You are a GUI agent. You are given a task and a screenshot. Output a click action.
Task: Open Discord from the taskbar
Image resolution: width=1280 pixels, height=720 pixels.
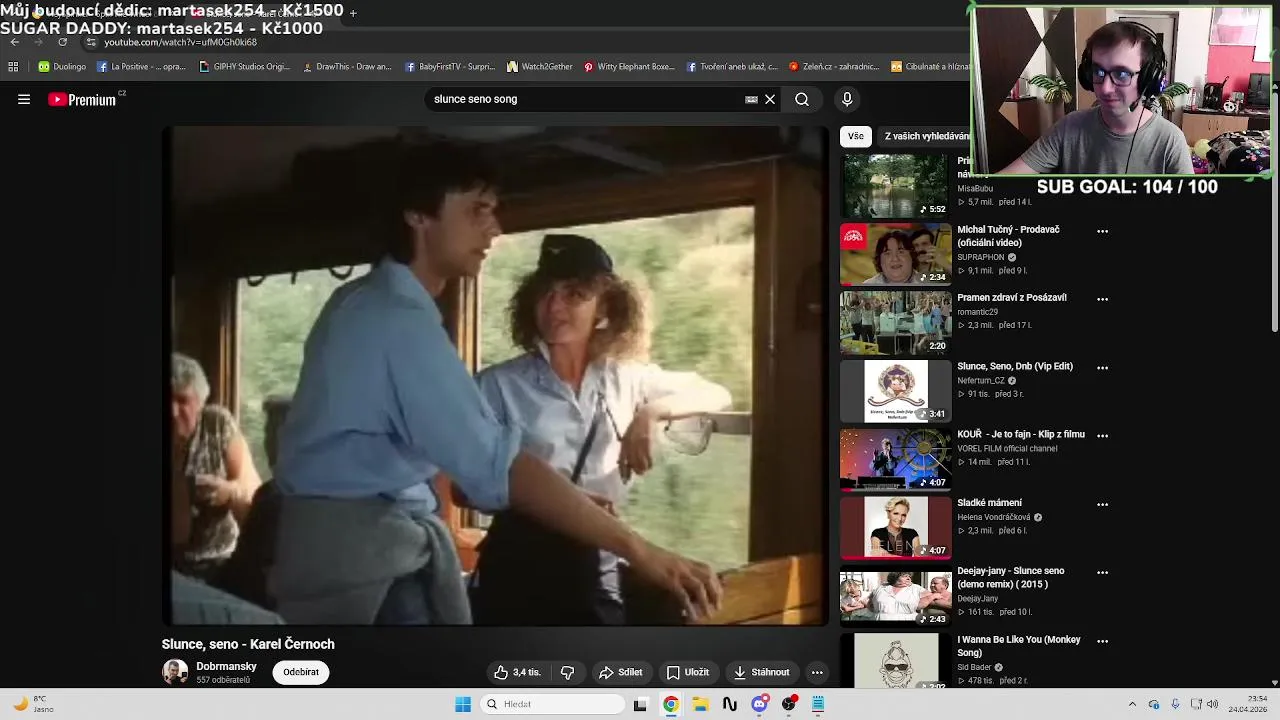click(760, 704)
